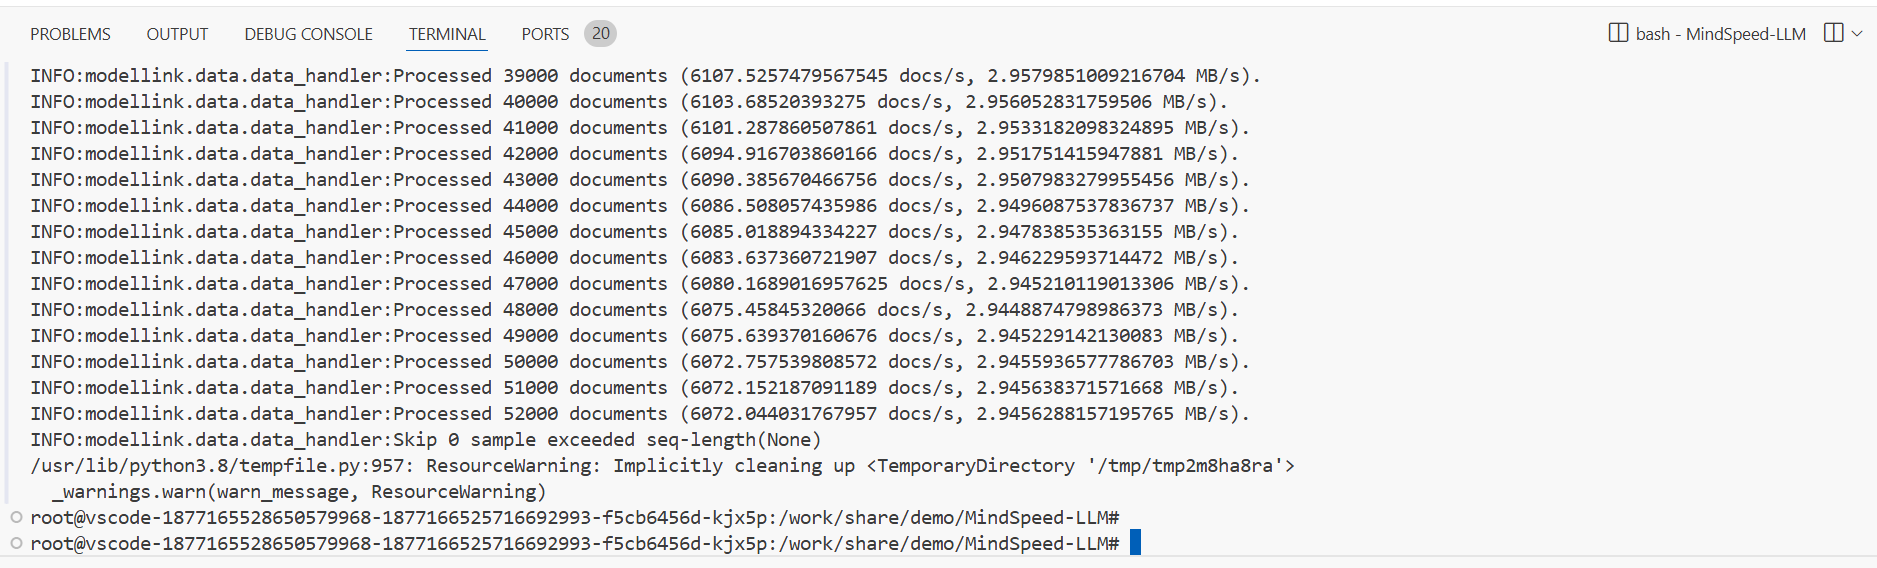This screenshot has height=568, width=1877.
Task: Click the 'Skip 0 sample exceeded seq-length' line
Action: point(425,440)
